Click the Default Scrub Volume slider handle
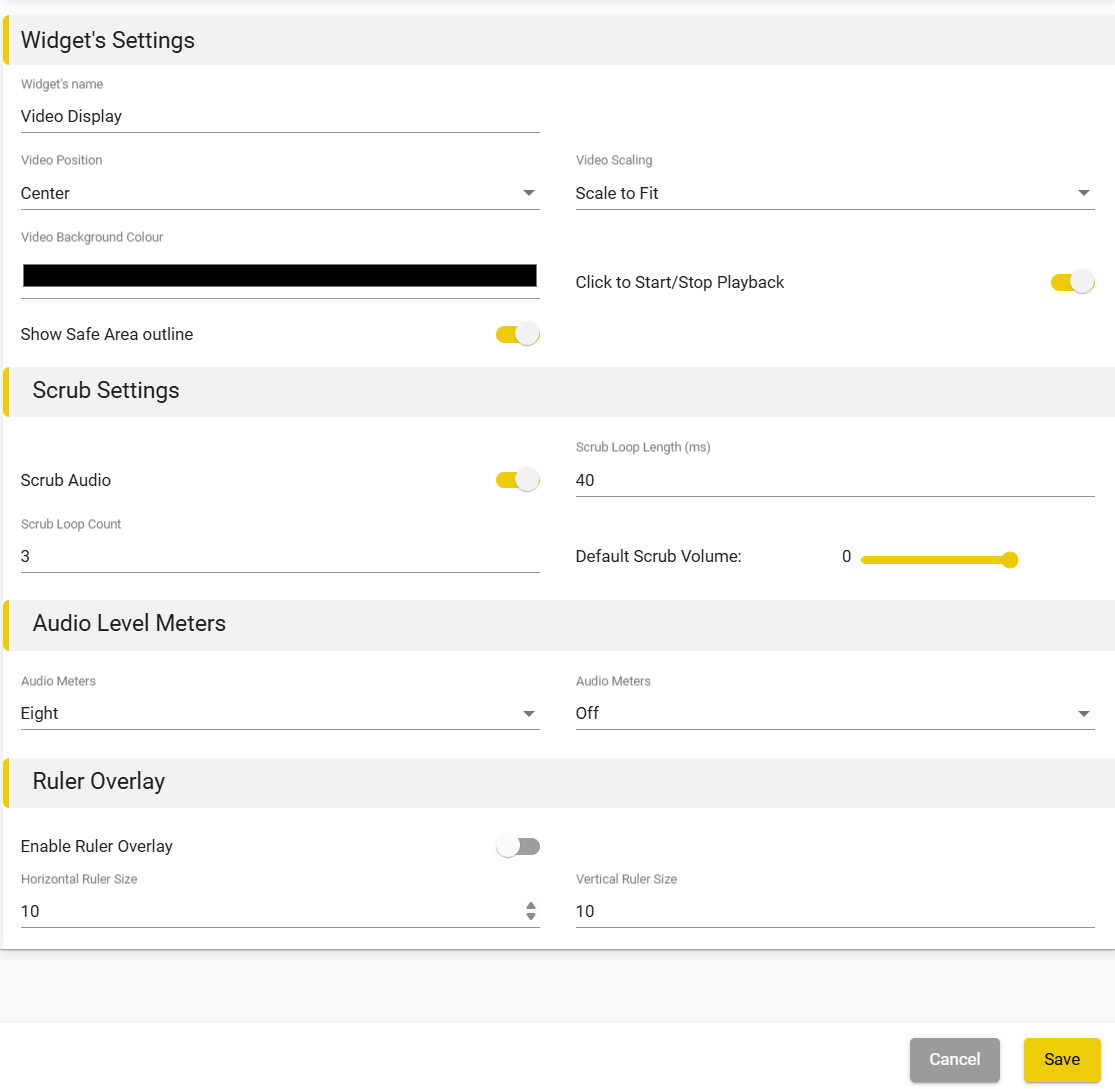Image resolution: width=1115 pixels, height=1089 pixels. 1010,560
